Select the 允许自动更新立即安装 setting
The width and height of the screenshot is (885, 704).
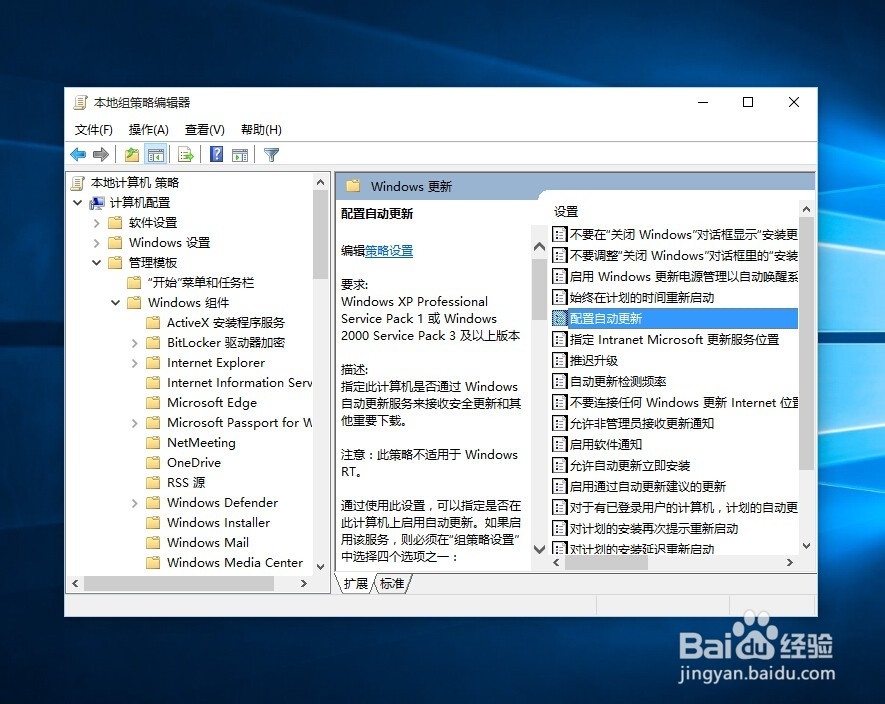pyautogui.click(x=629, y=465)
